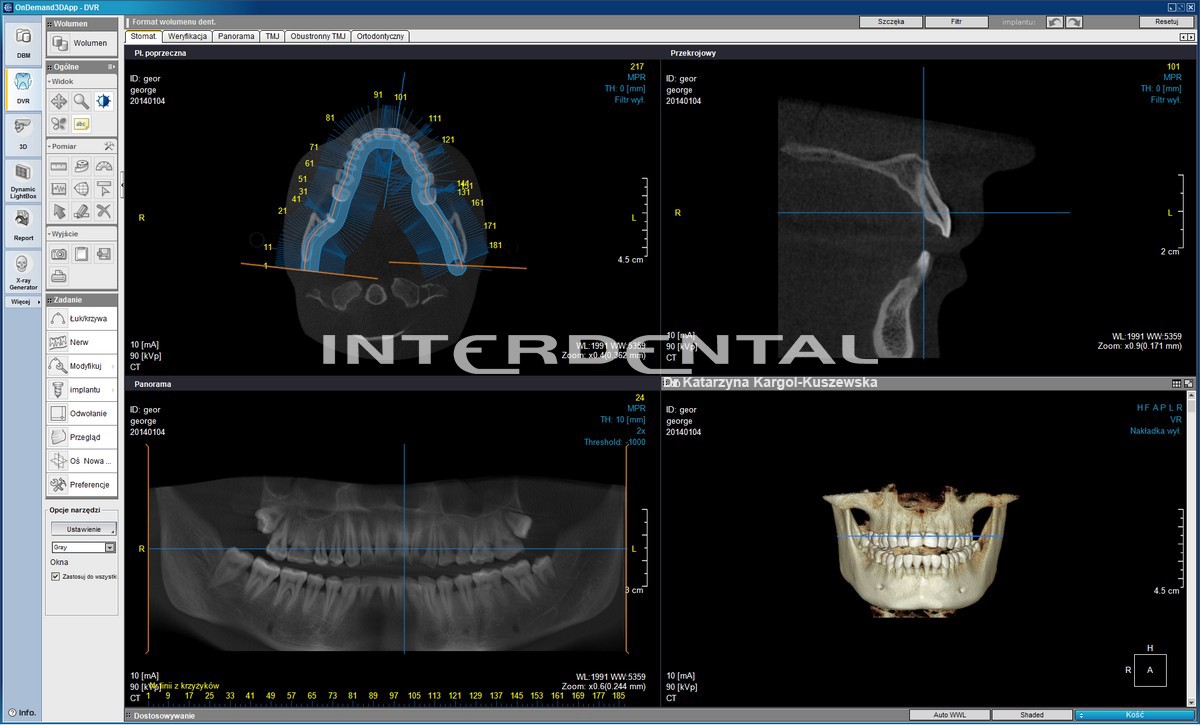Toggle the text annotation 'abc' overlay button
Screen dimensions: 1200x725
pos(81,124)
